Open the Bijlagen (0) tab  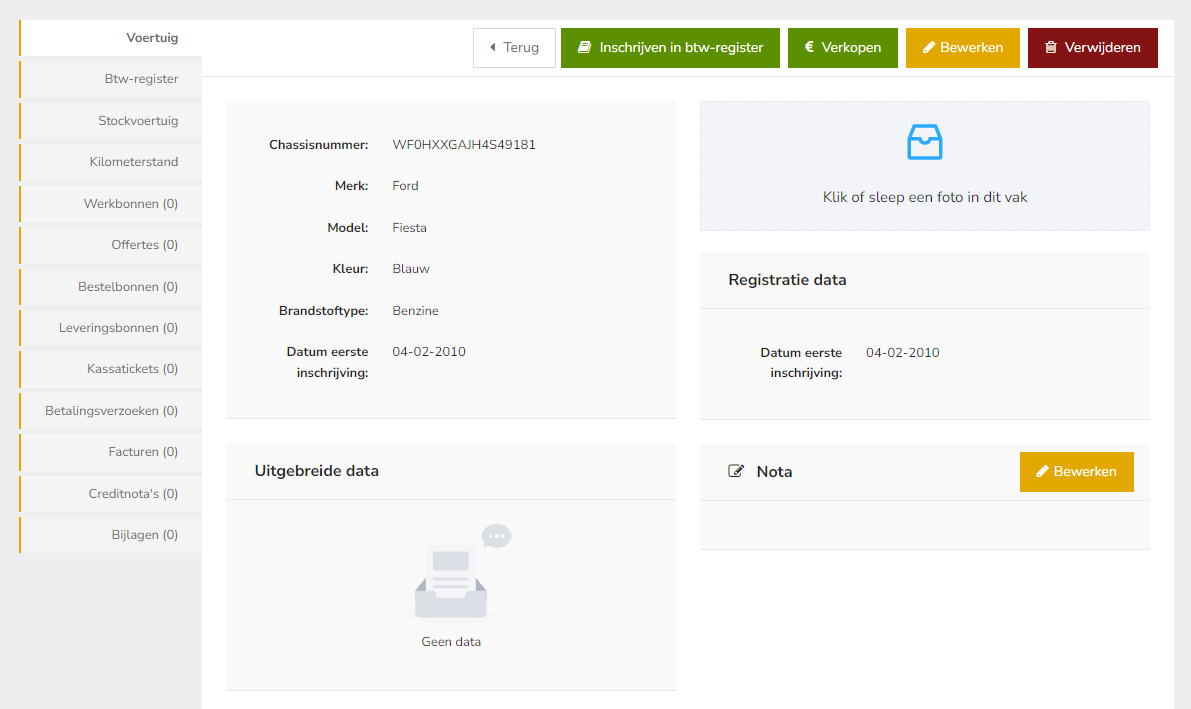pyautogui.click(x=144, y=535)
